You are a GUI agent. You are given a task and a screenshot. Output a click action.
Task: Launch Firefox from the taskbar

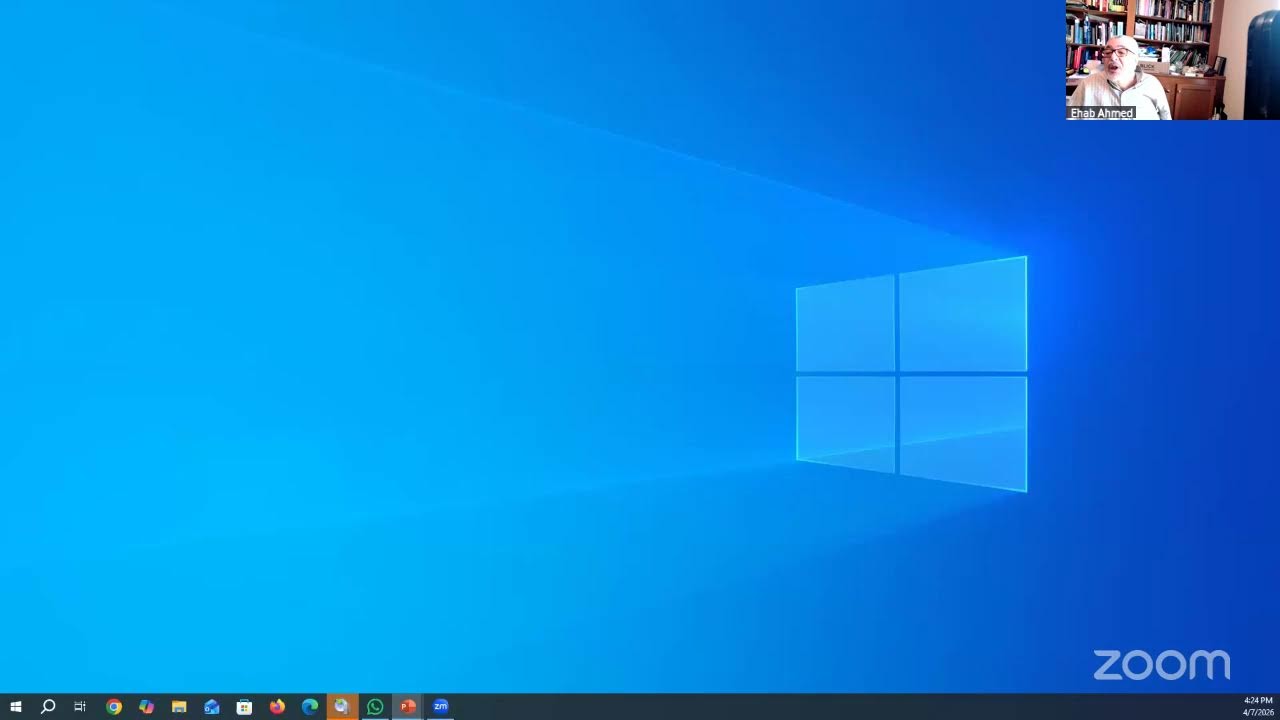(x=277, y=707)
